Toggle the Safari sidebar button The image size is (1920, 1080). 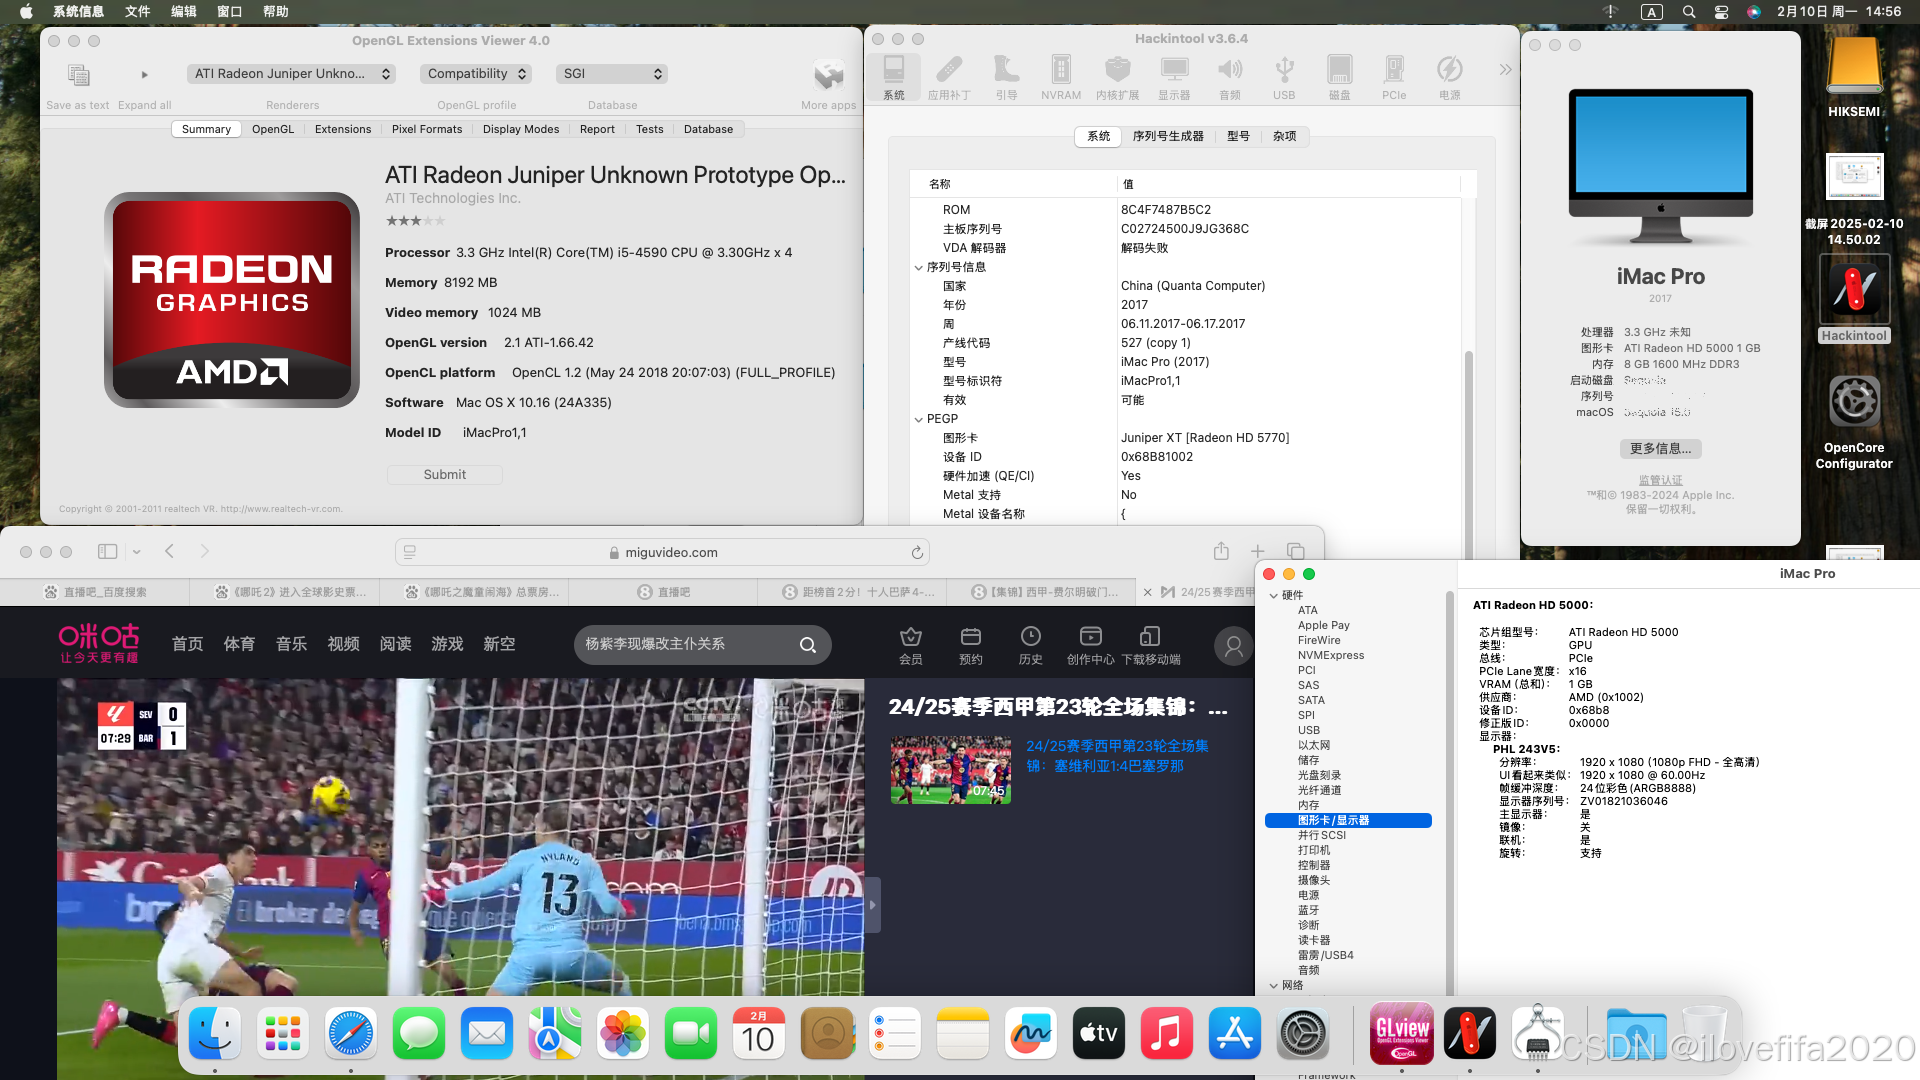click(107, 551)
